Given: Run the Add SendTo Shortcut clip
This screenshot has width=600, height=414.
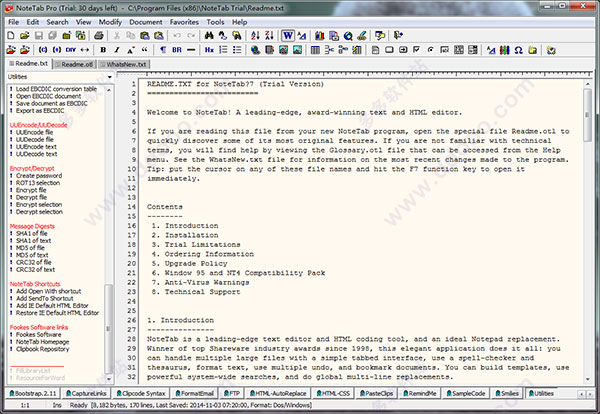Looking at the screenshot, I should 44,298.
